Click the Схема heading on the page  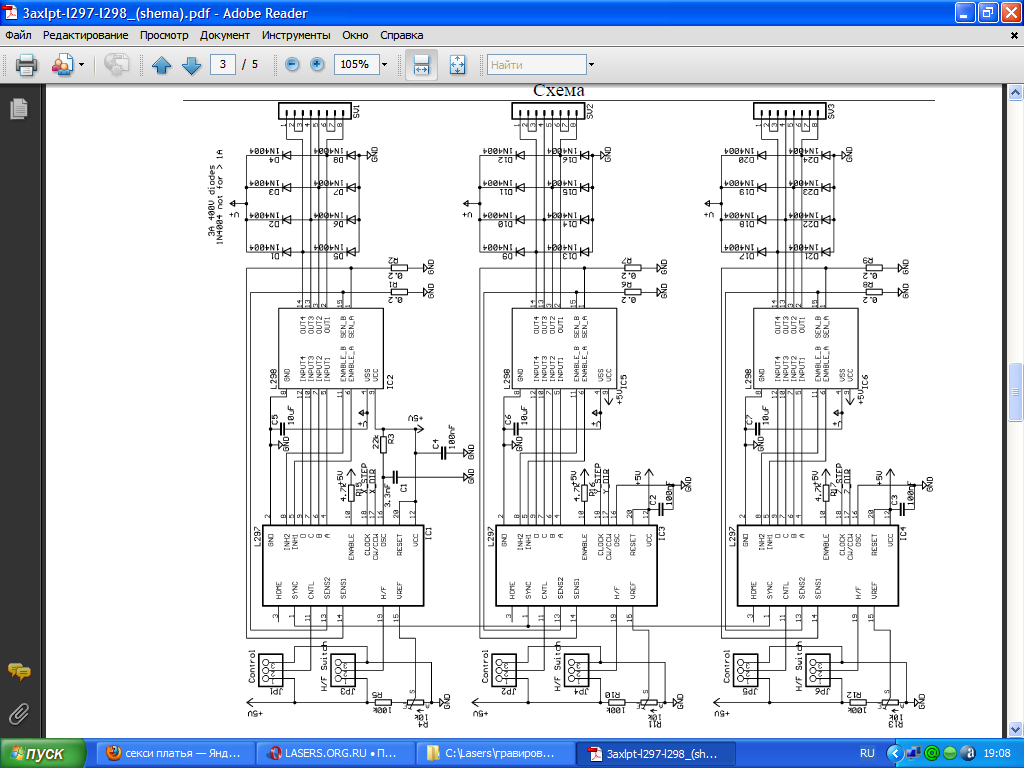click(558, 91)
